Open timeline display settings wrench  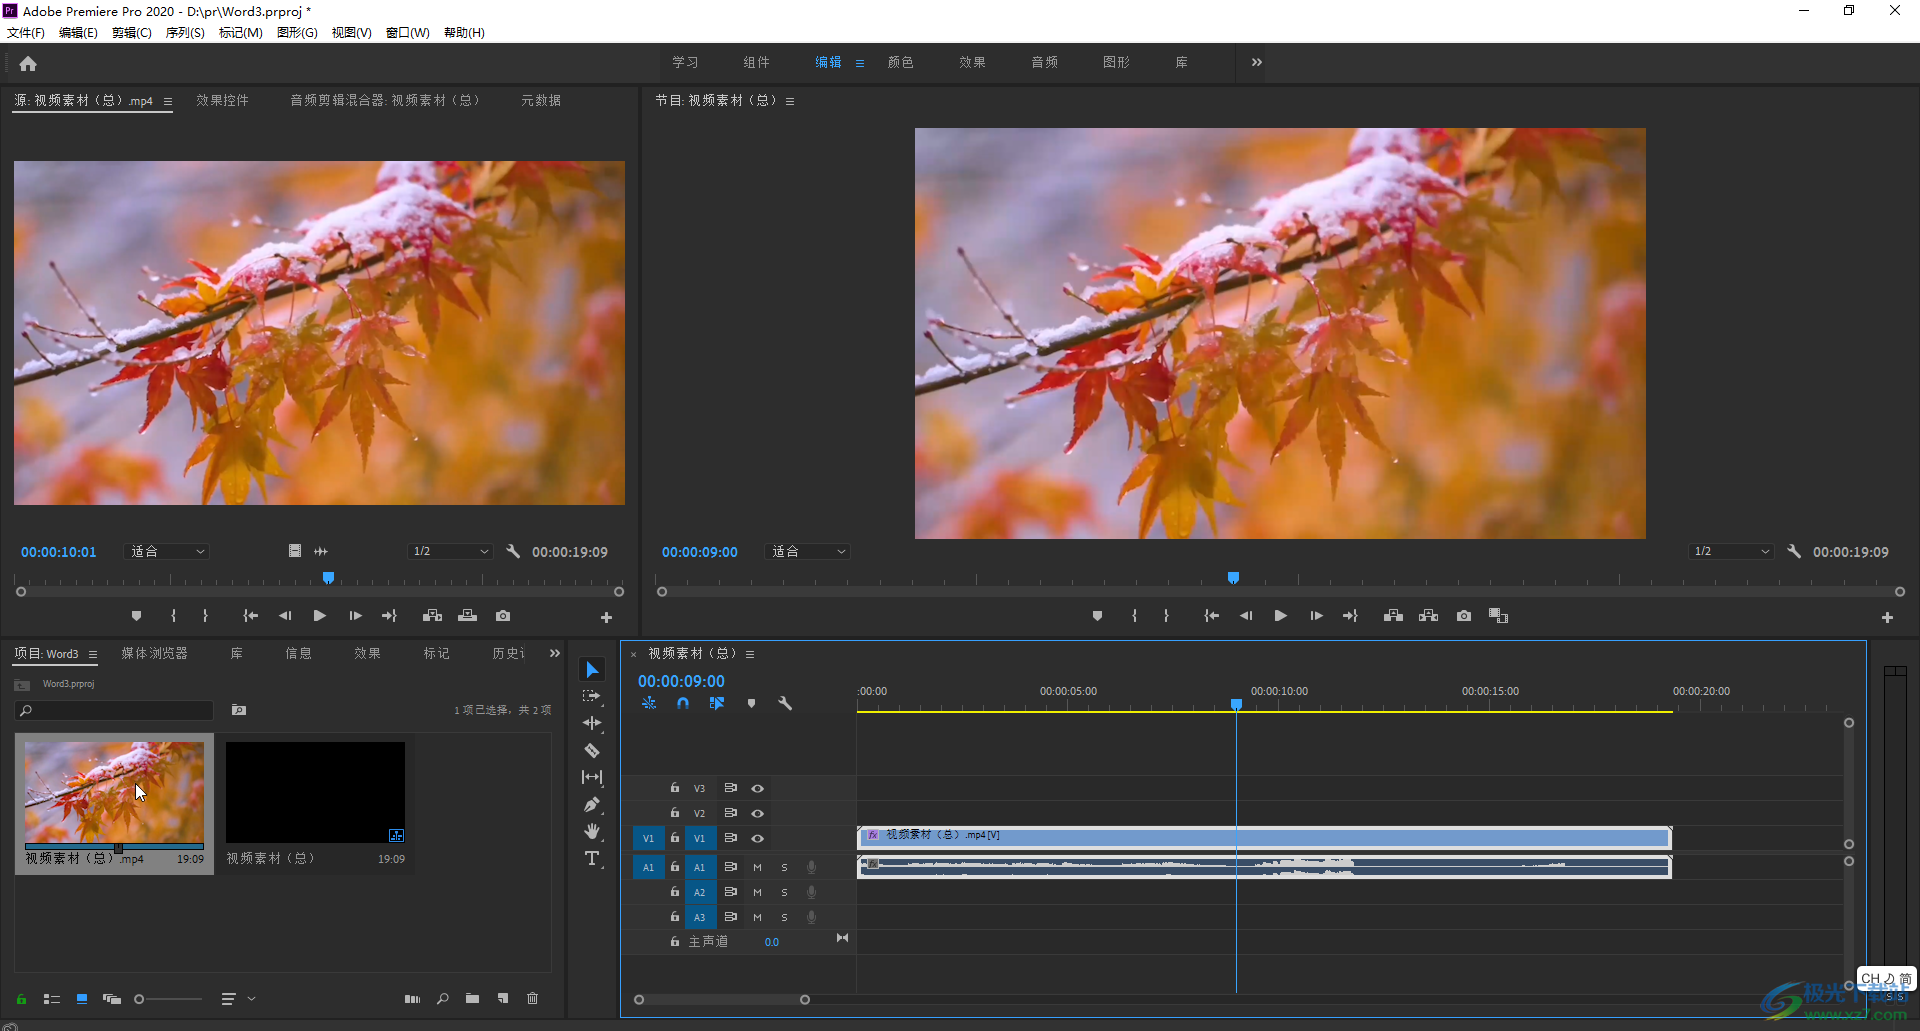[785, 703]
